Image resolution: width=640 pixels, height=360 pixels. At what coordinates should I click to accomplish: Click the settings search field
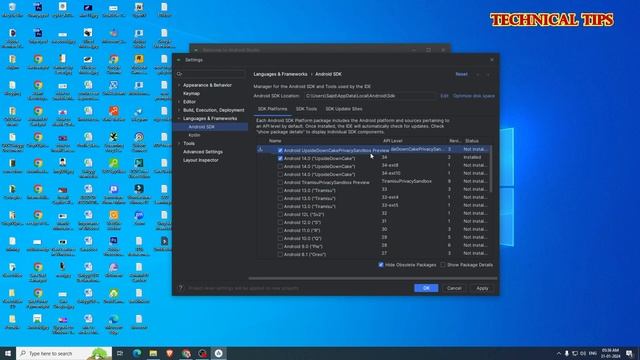[211, 74]
